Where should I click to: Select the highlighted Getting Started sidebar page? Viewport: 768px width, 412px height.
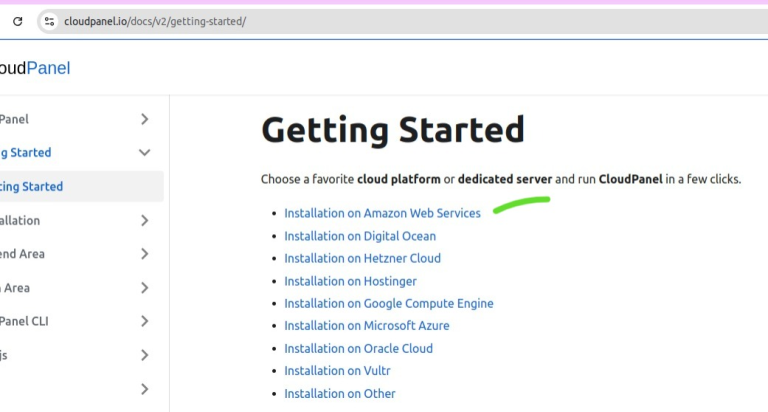40,187
